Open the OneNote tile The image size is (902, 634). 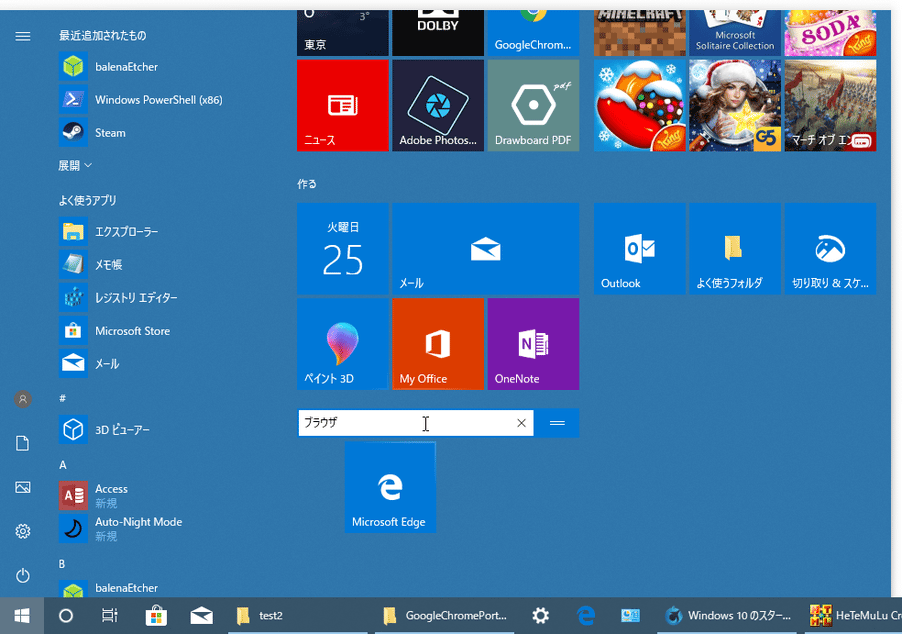pos(533,344)
